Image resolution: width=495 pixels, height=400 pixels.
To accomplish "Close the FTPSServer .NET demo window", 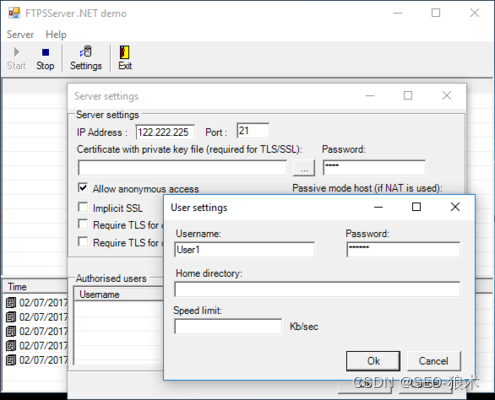I will pos(475,13).
